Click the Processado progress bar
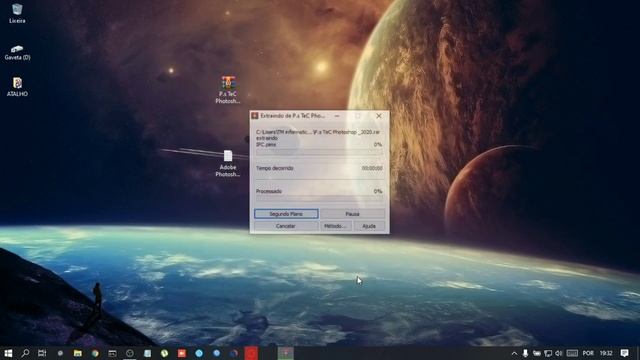The image size is (640, 360). coord(319,198)
